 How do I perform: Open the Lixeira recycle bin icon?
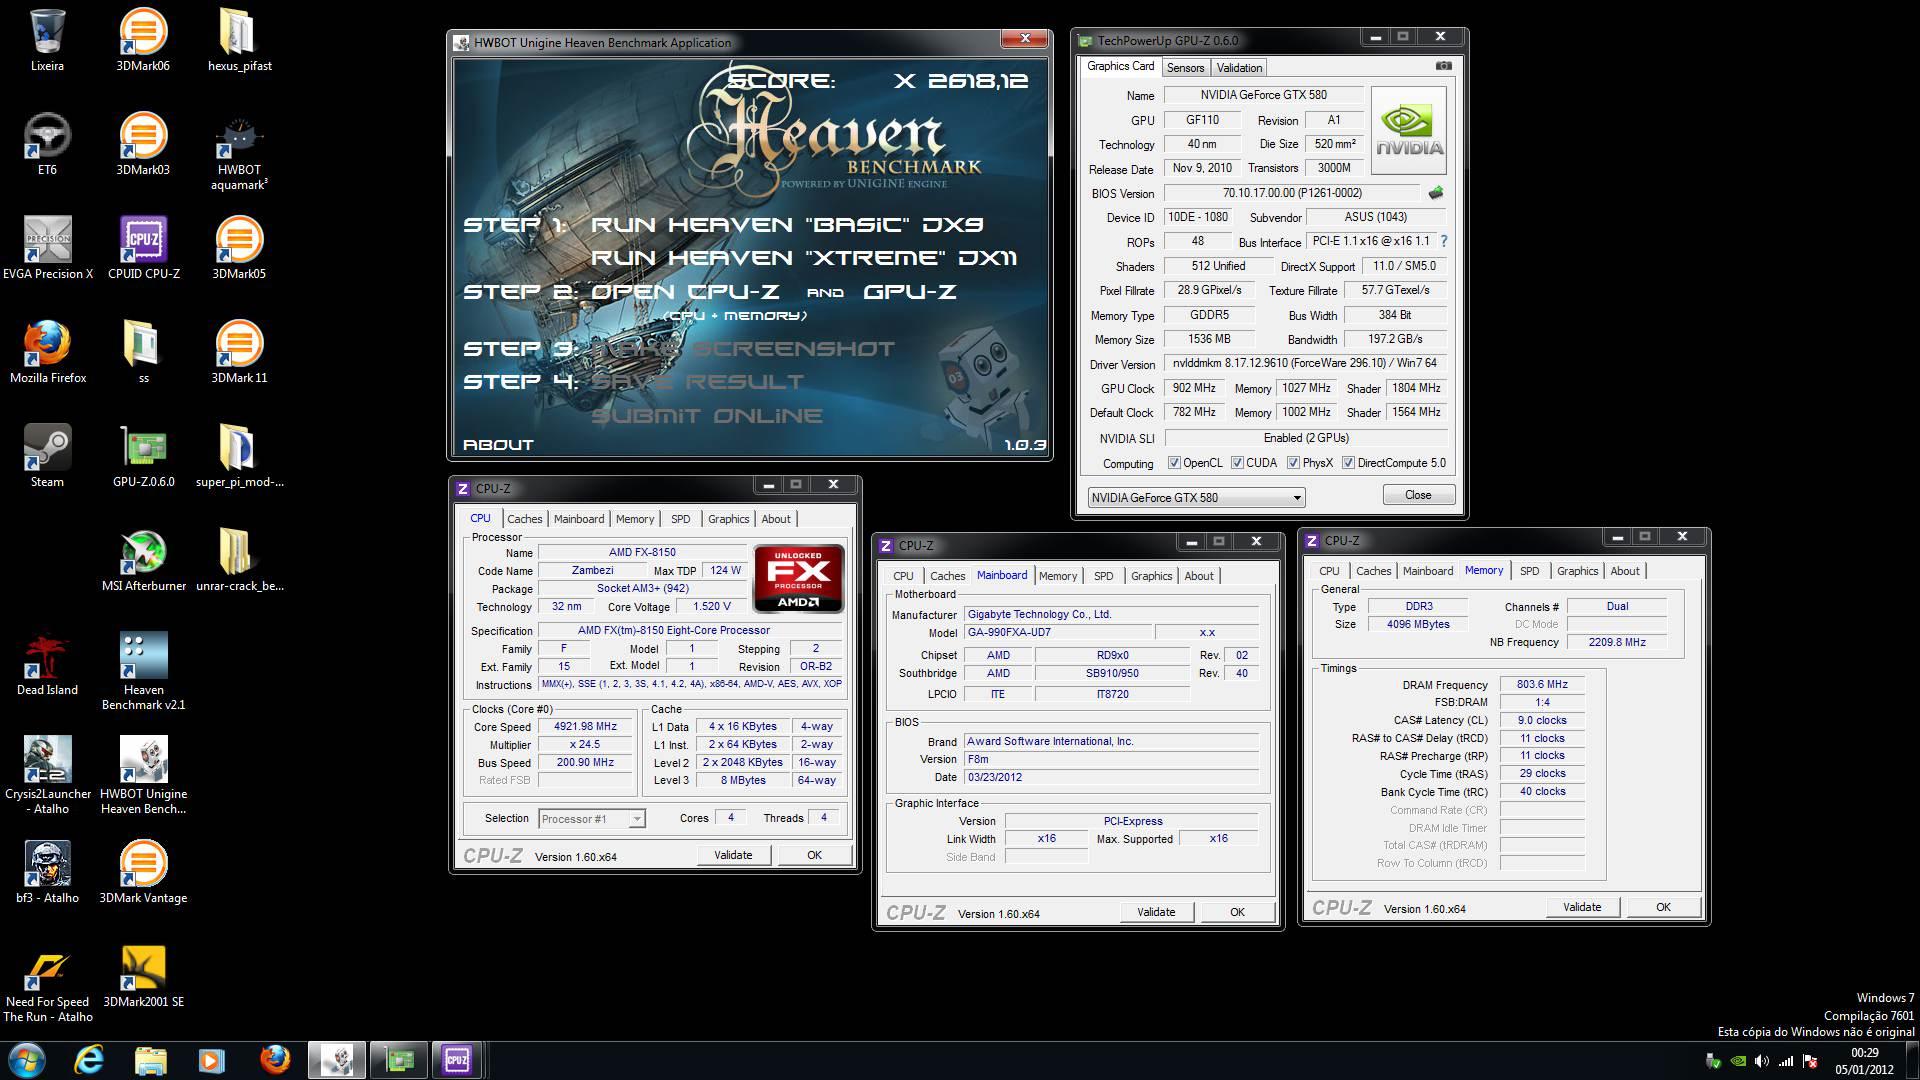(x=47, y=40)
